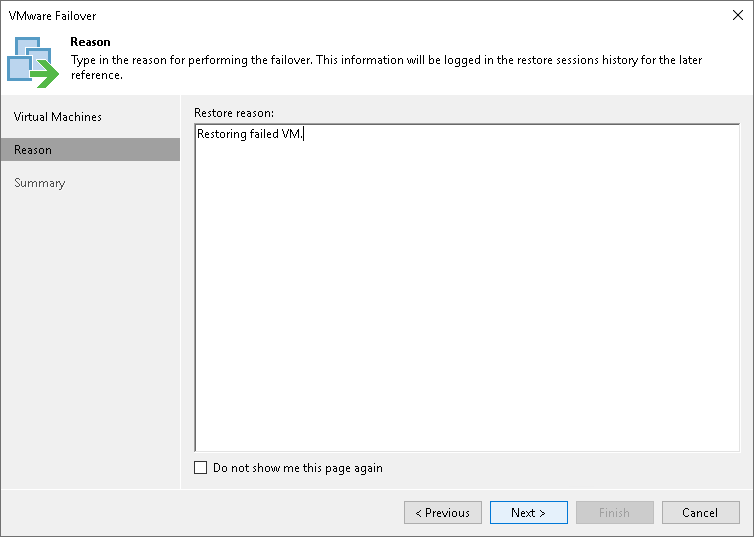Go back with the < Previous button
The height and width of the screenshot is (537, 754).
pyautogui.click(x=442, y=512)
